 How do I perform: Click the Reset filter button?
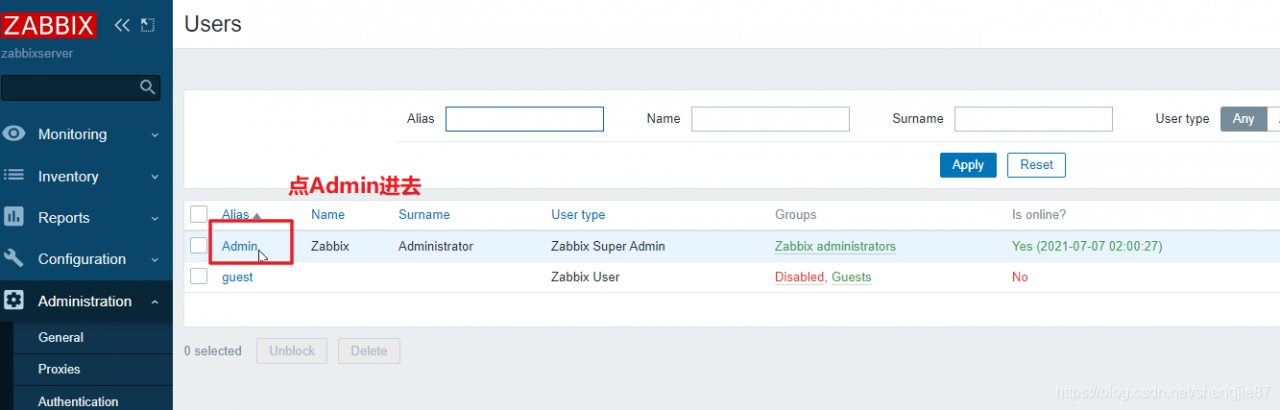click(1036, 165)
